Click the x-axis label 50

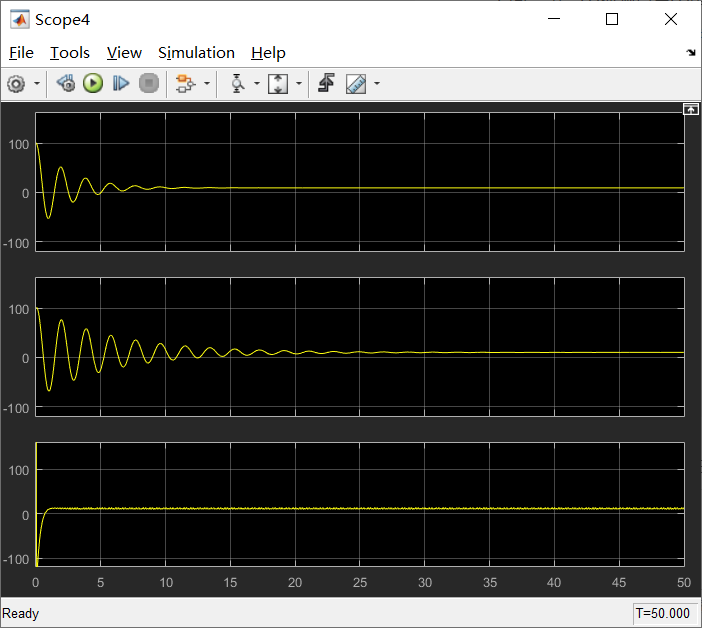pos(684,582)
